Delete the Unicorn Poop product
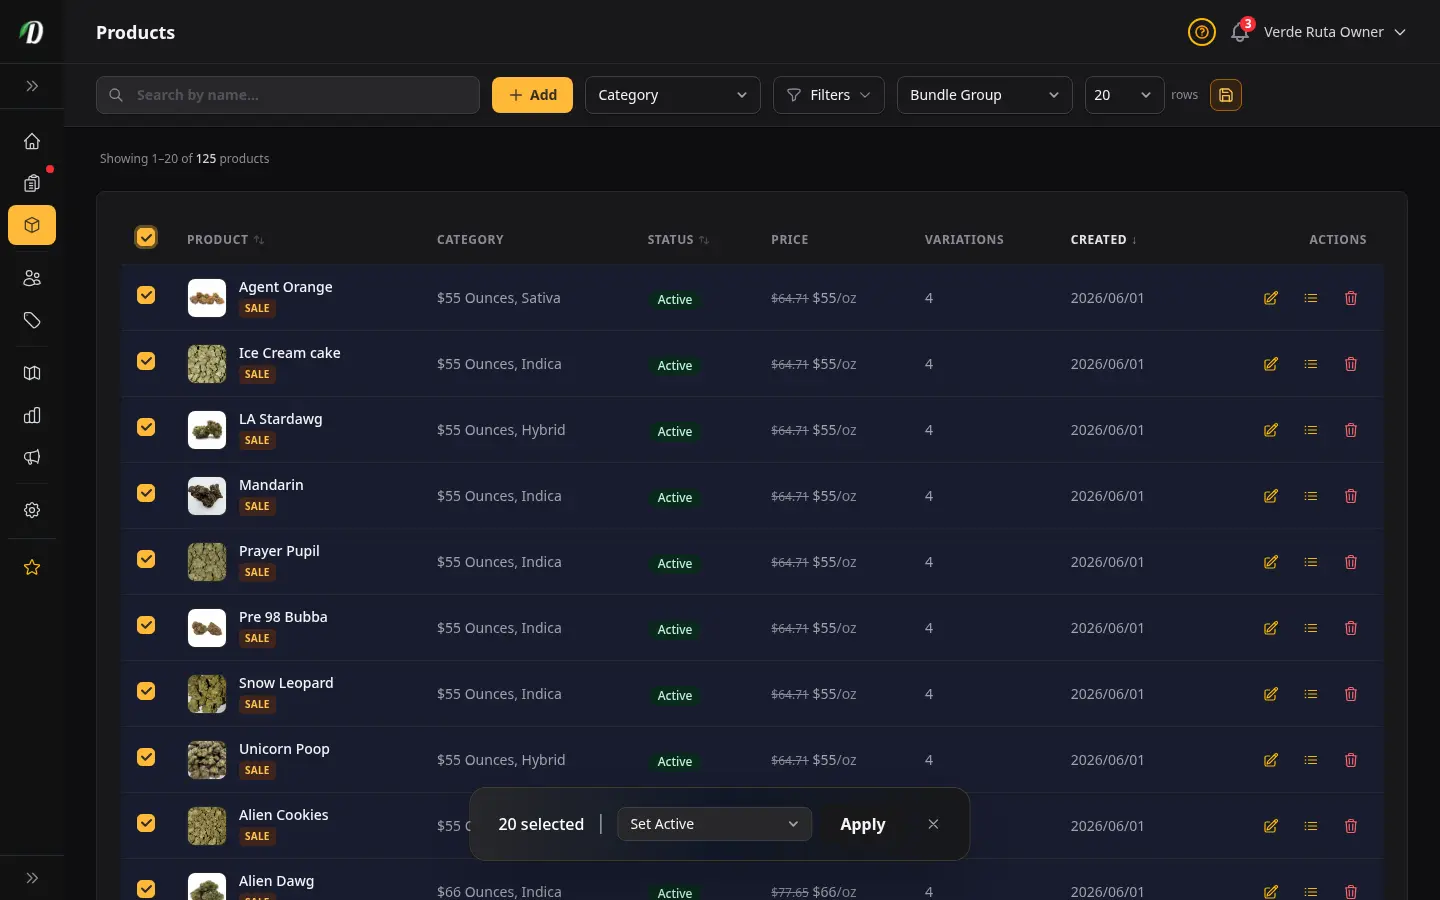This screenshot has height=900, width=1440. [x=1351, y=760]
